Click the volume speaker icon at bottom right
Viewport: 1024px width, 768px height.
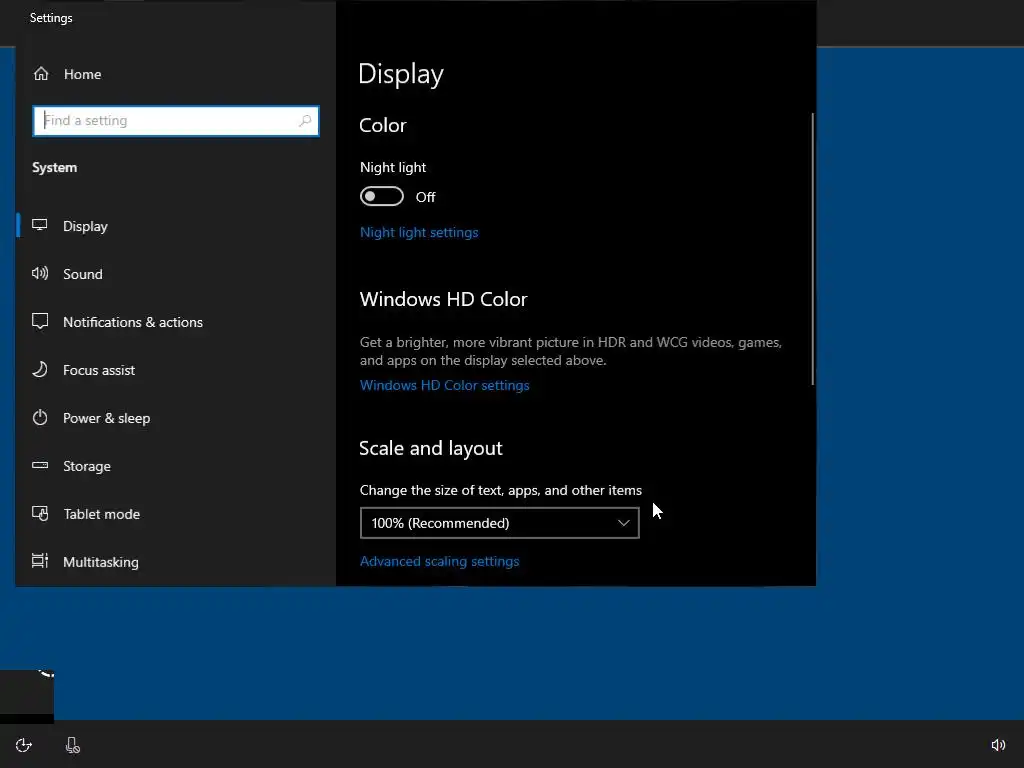point(998,745)
